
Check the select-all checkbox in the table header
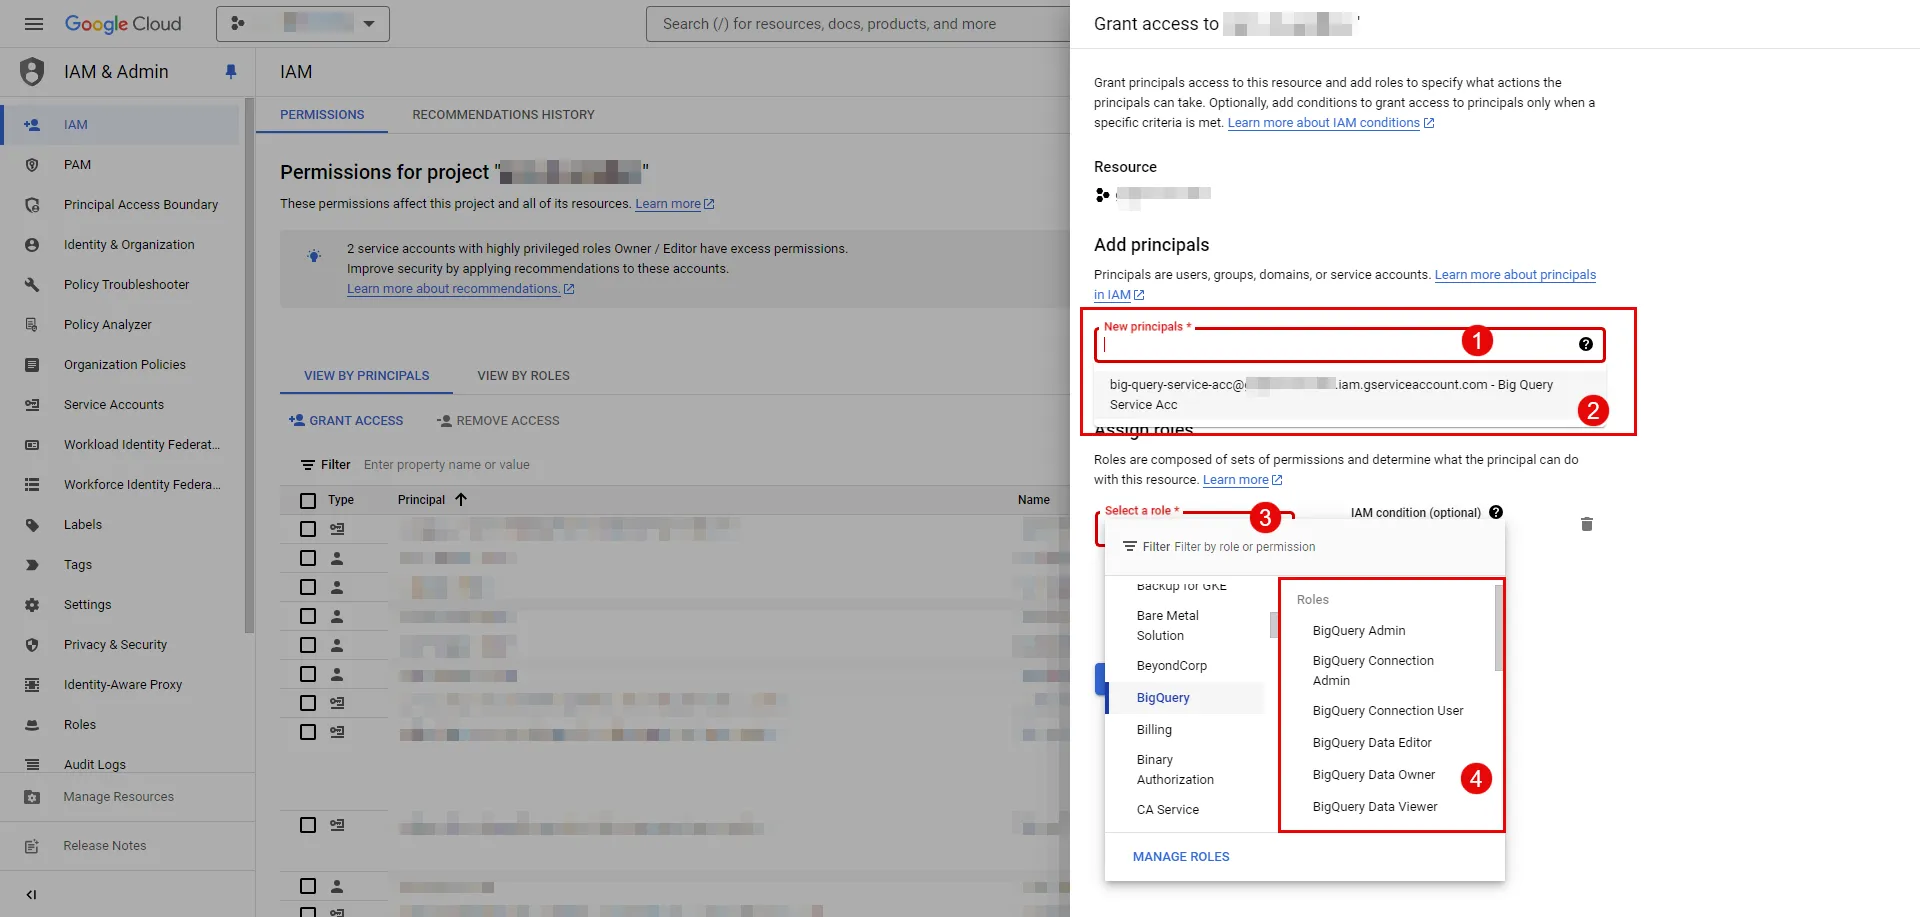[307, 499]
